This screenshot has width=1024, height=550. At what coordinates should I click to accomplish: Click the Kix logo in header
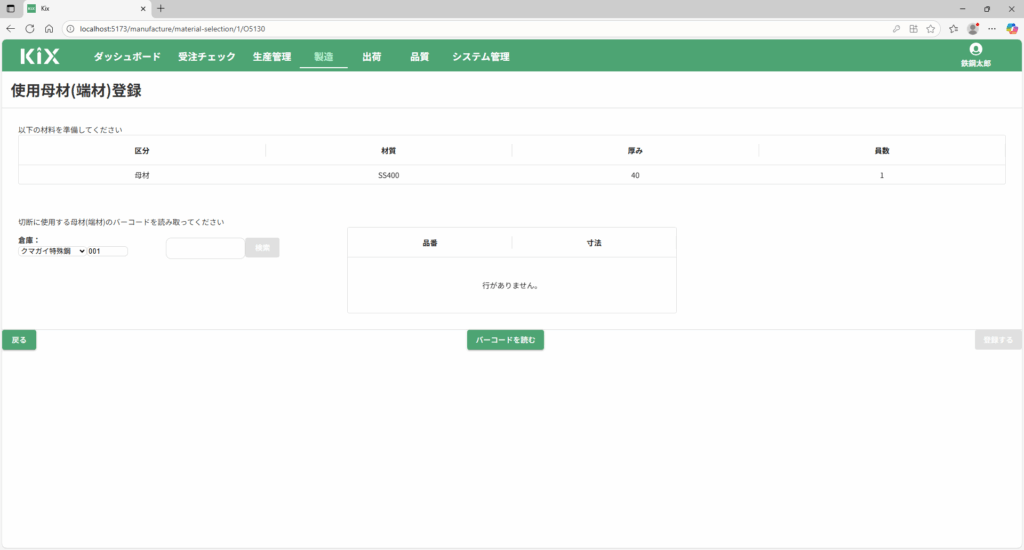[x=40, y=57]
